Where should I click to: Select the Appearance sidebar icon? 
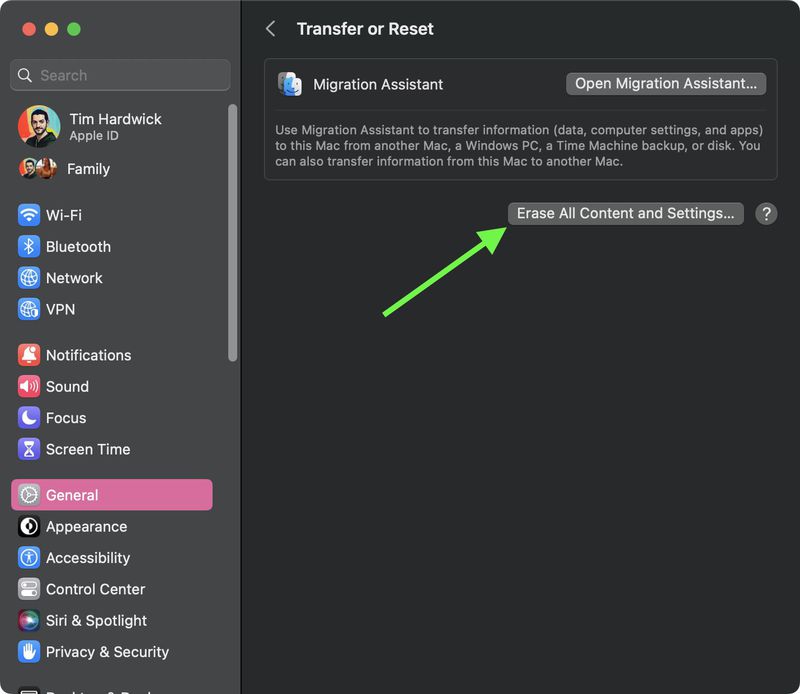(x=27, y=527)
